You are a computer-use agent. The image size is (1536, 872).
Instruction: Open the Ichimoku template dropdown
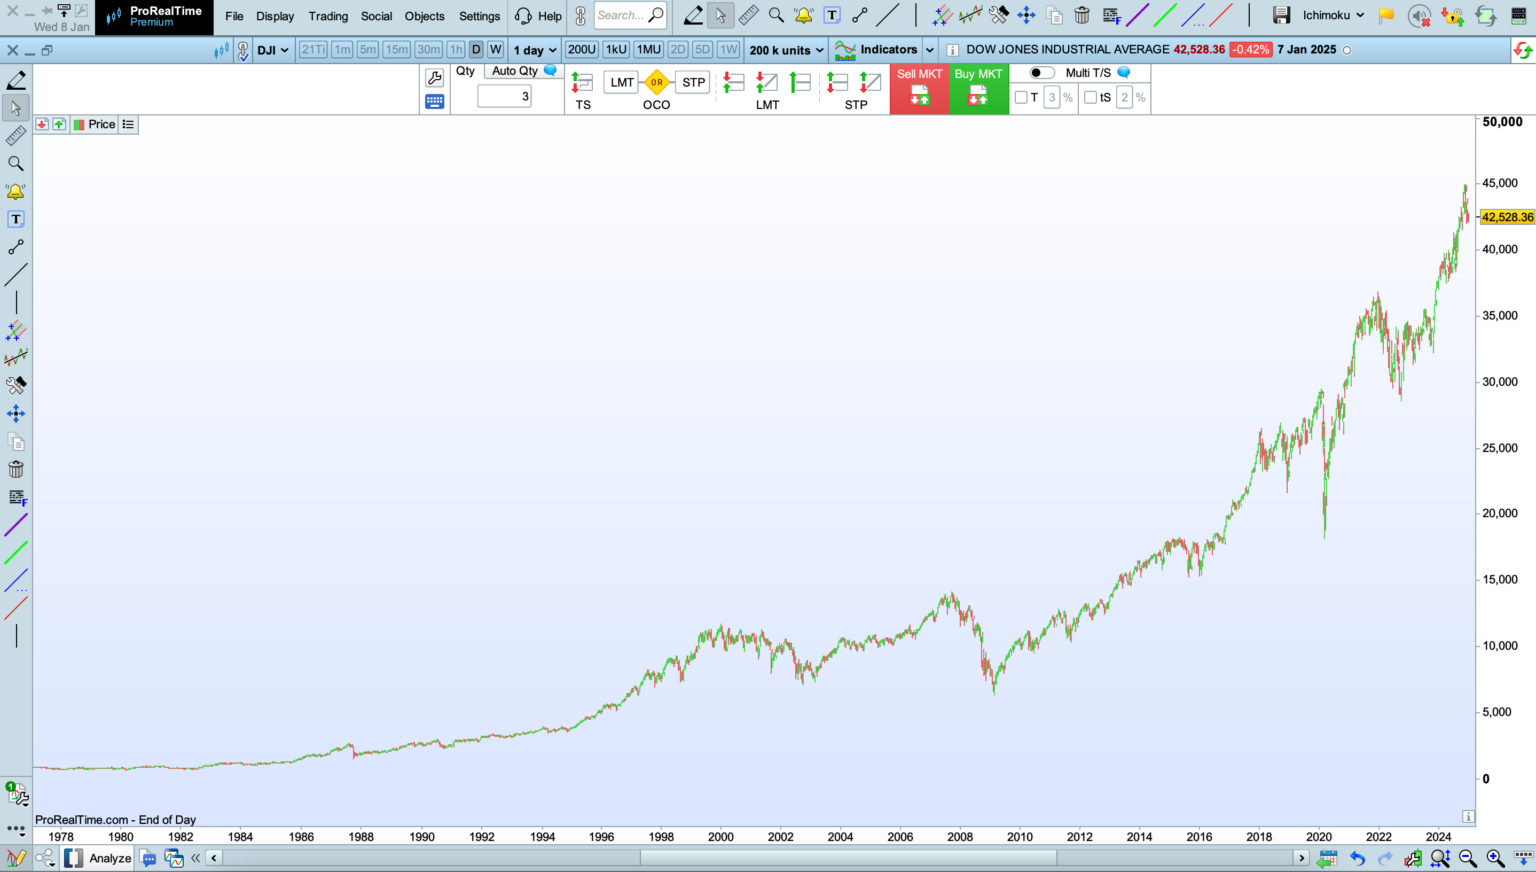point(1334,16)
